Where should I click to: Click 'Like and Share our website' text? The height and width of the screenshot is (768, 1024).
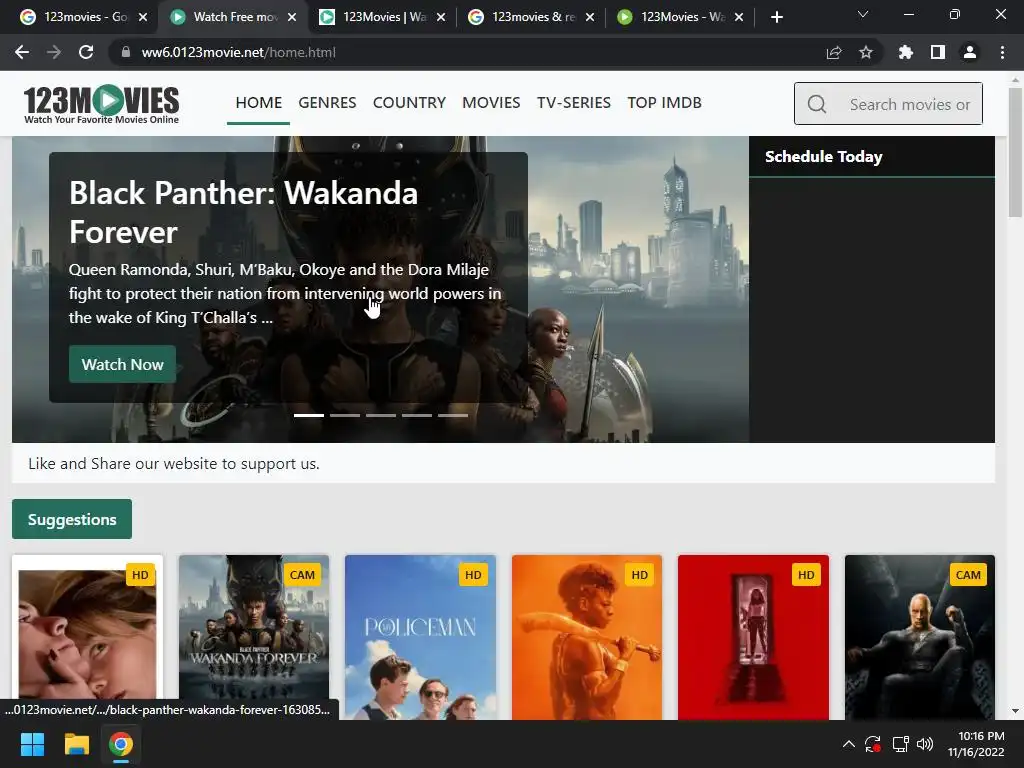point(174,464)
